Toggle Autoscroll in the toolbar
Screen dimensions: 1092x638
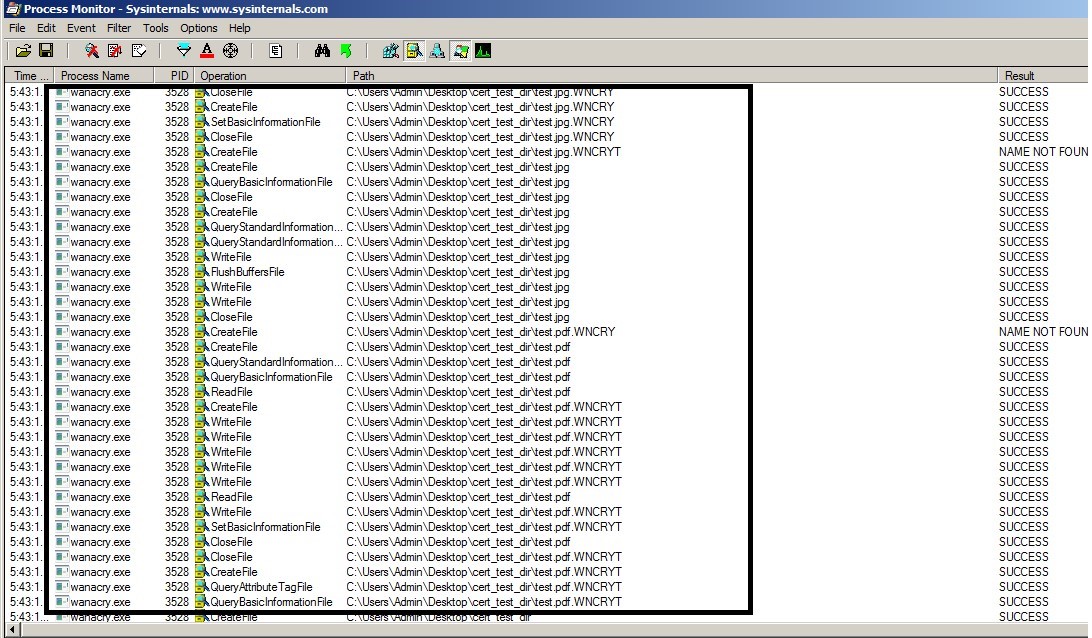click(115, 51)
